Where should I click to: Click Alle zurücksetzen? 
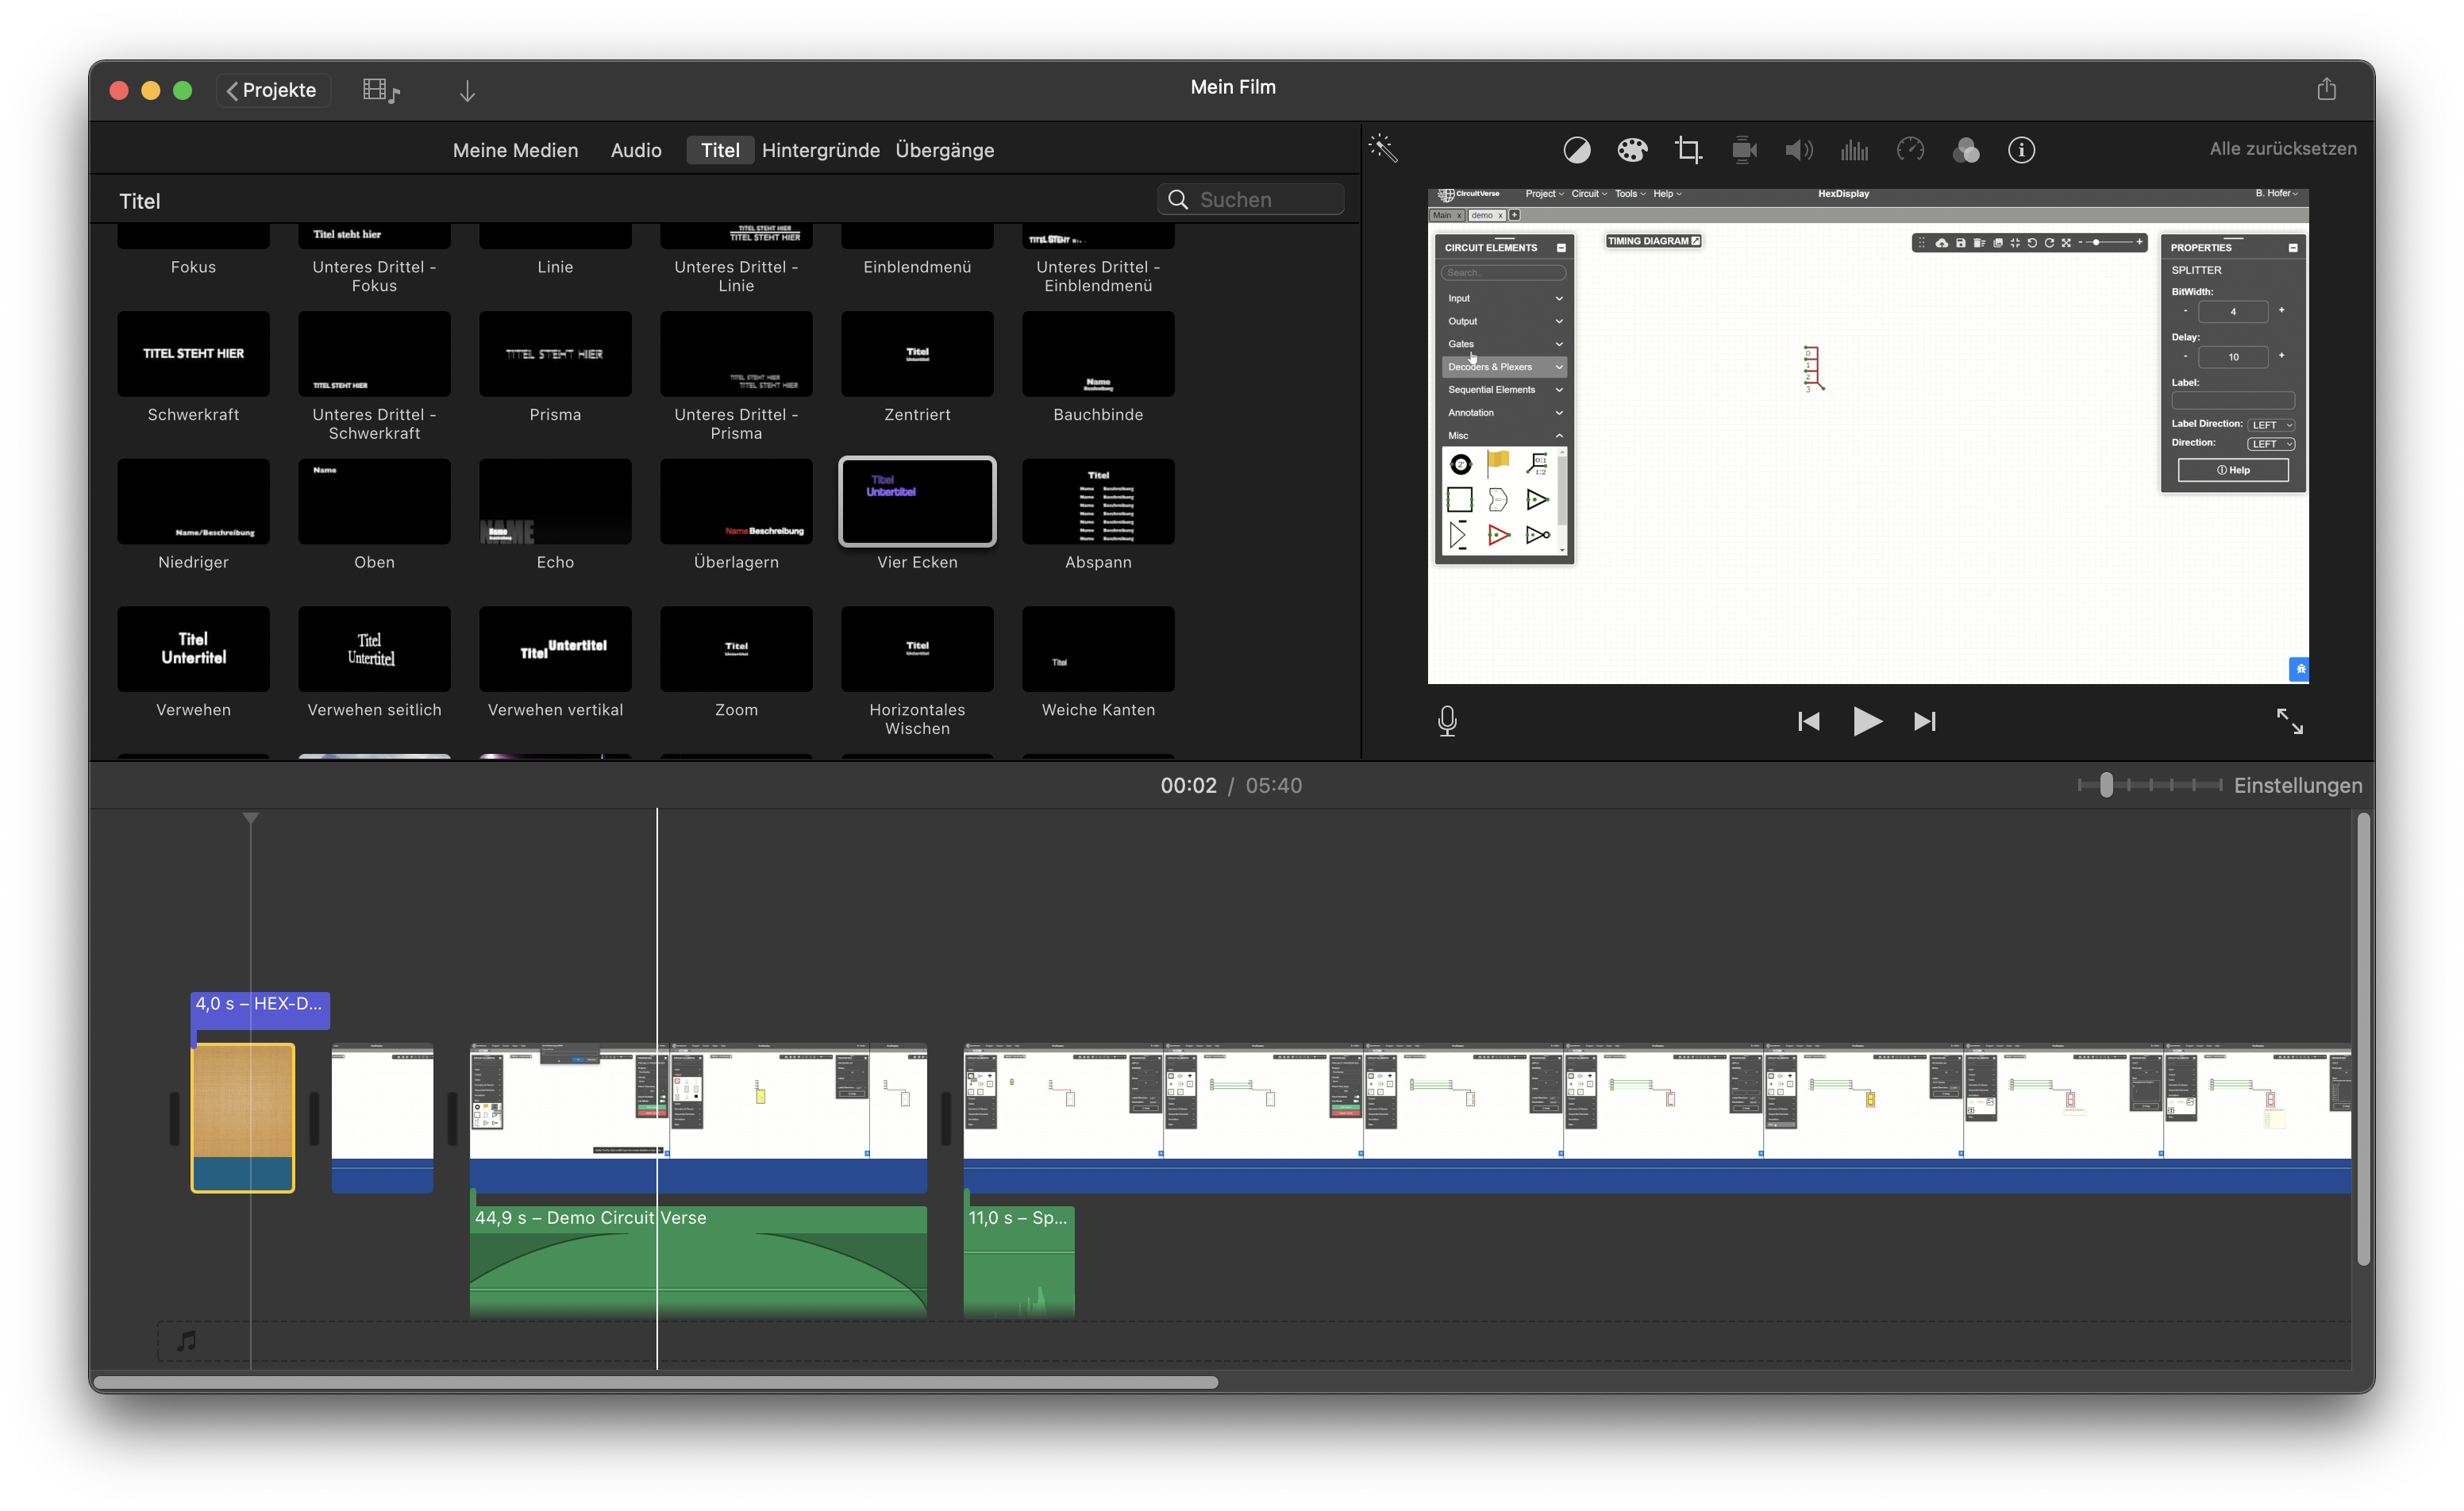coord(2282,148)
